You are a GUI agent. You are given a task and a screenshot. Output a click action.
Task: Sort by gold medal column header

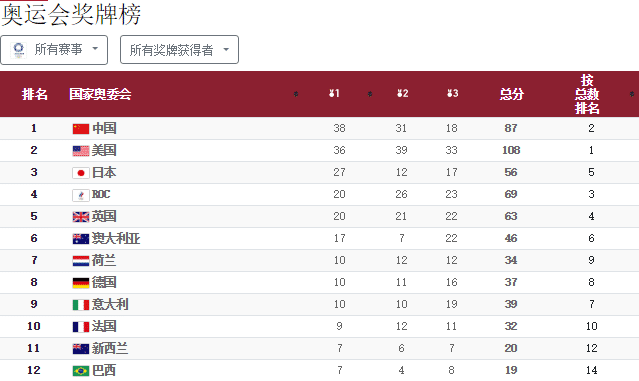334,94
